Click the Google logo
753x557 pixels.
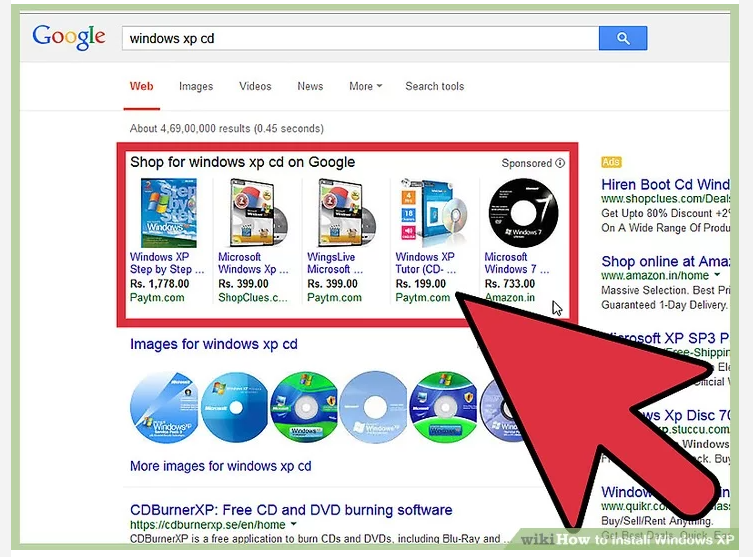tap(68, 37)
